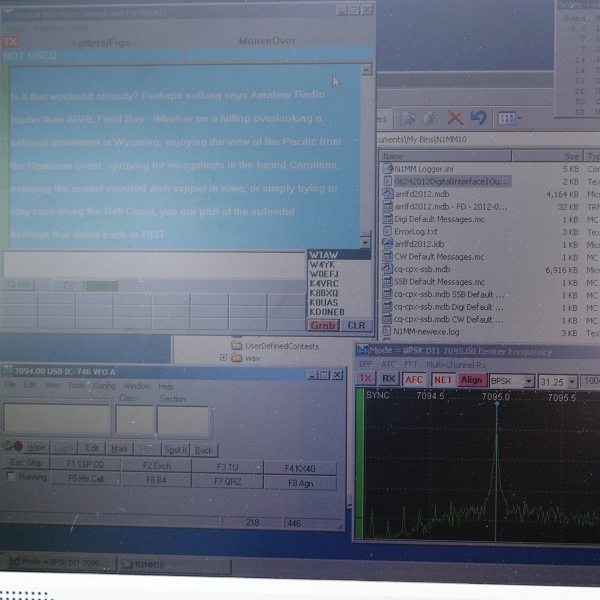Click the RX text pane scroll up arrow
The width and height of the screenshot is (600, 600).
point(366,70)
